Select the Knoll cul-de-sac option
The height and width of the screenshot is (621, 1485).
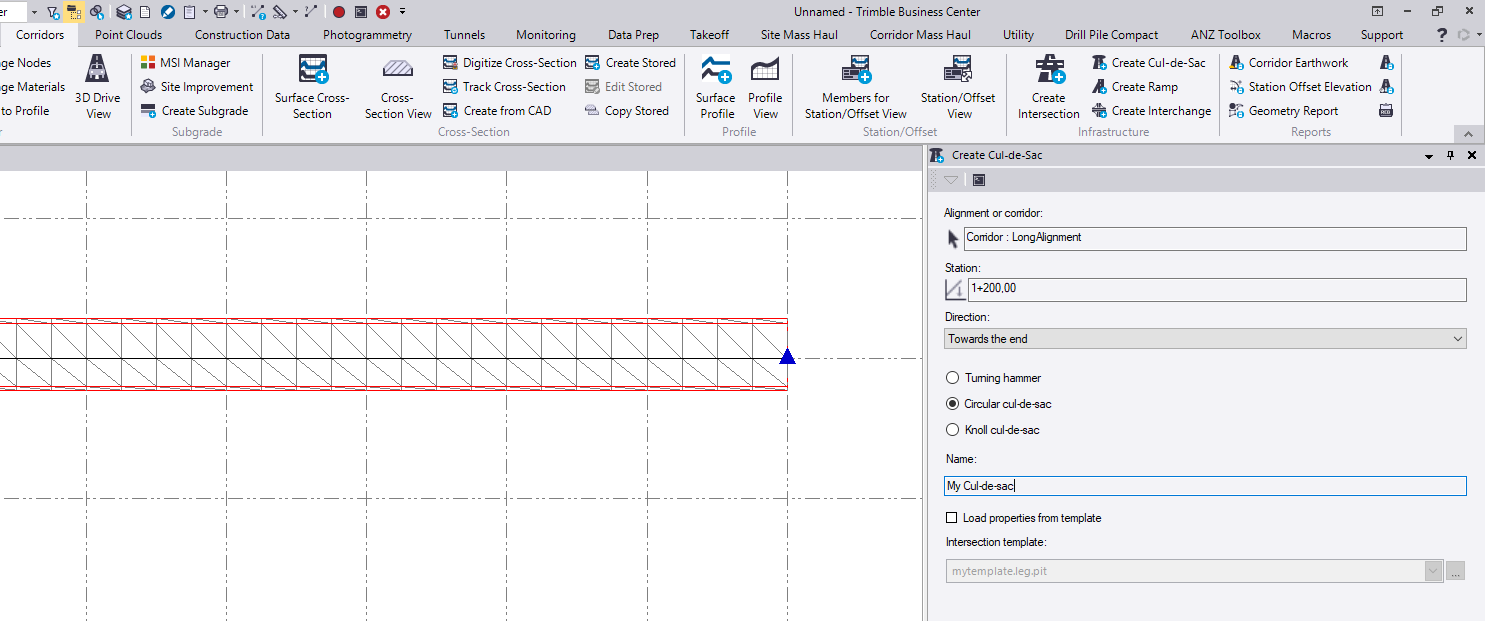pyautogui.click(x=952, y=430)
